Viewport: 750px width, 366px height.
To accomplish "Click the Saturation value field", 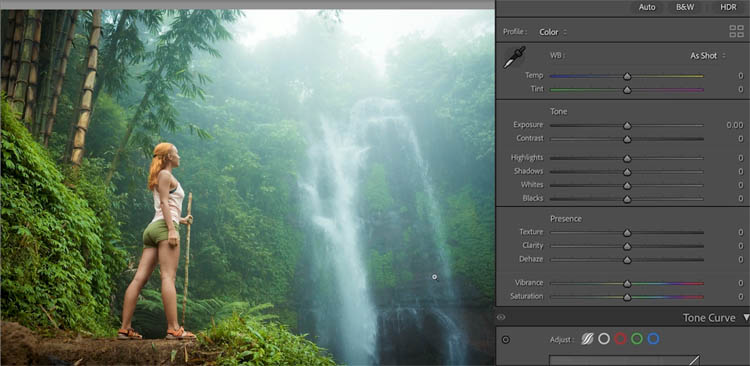I will (x=740, y=297).
